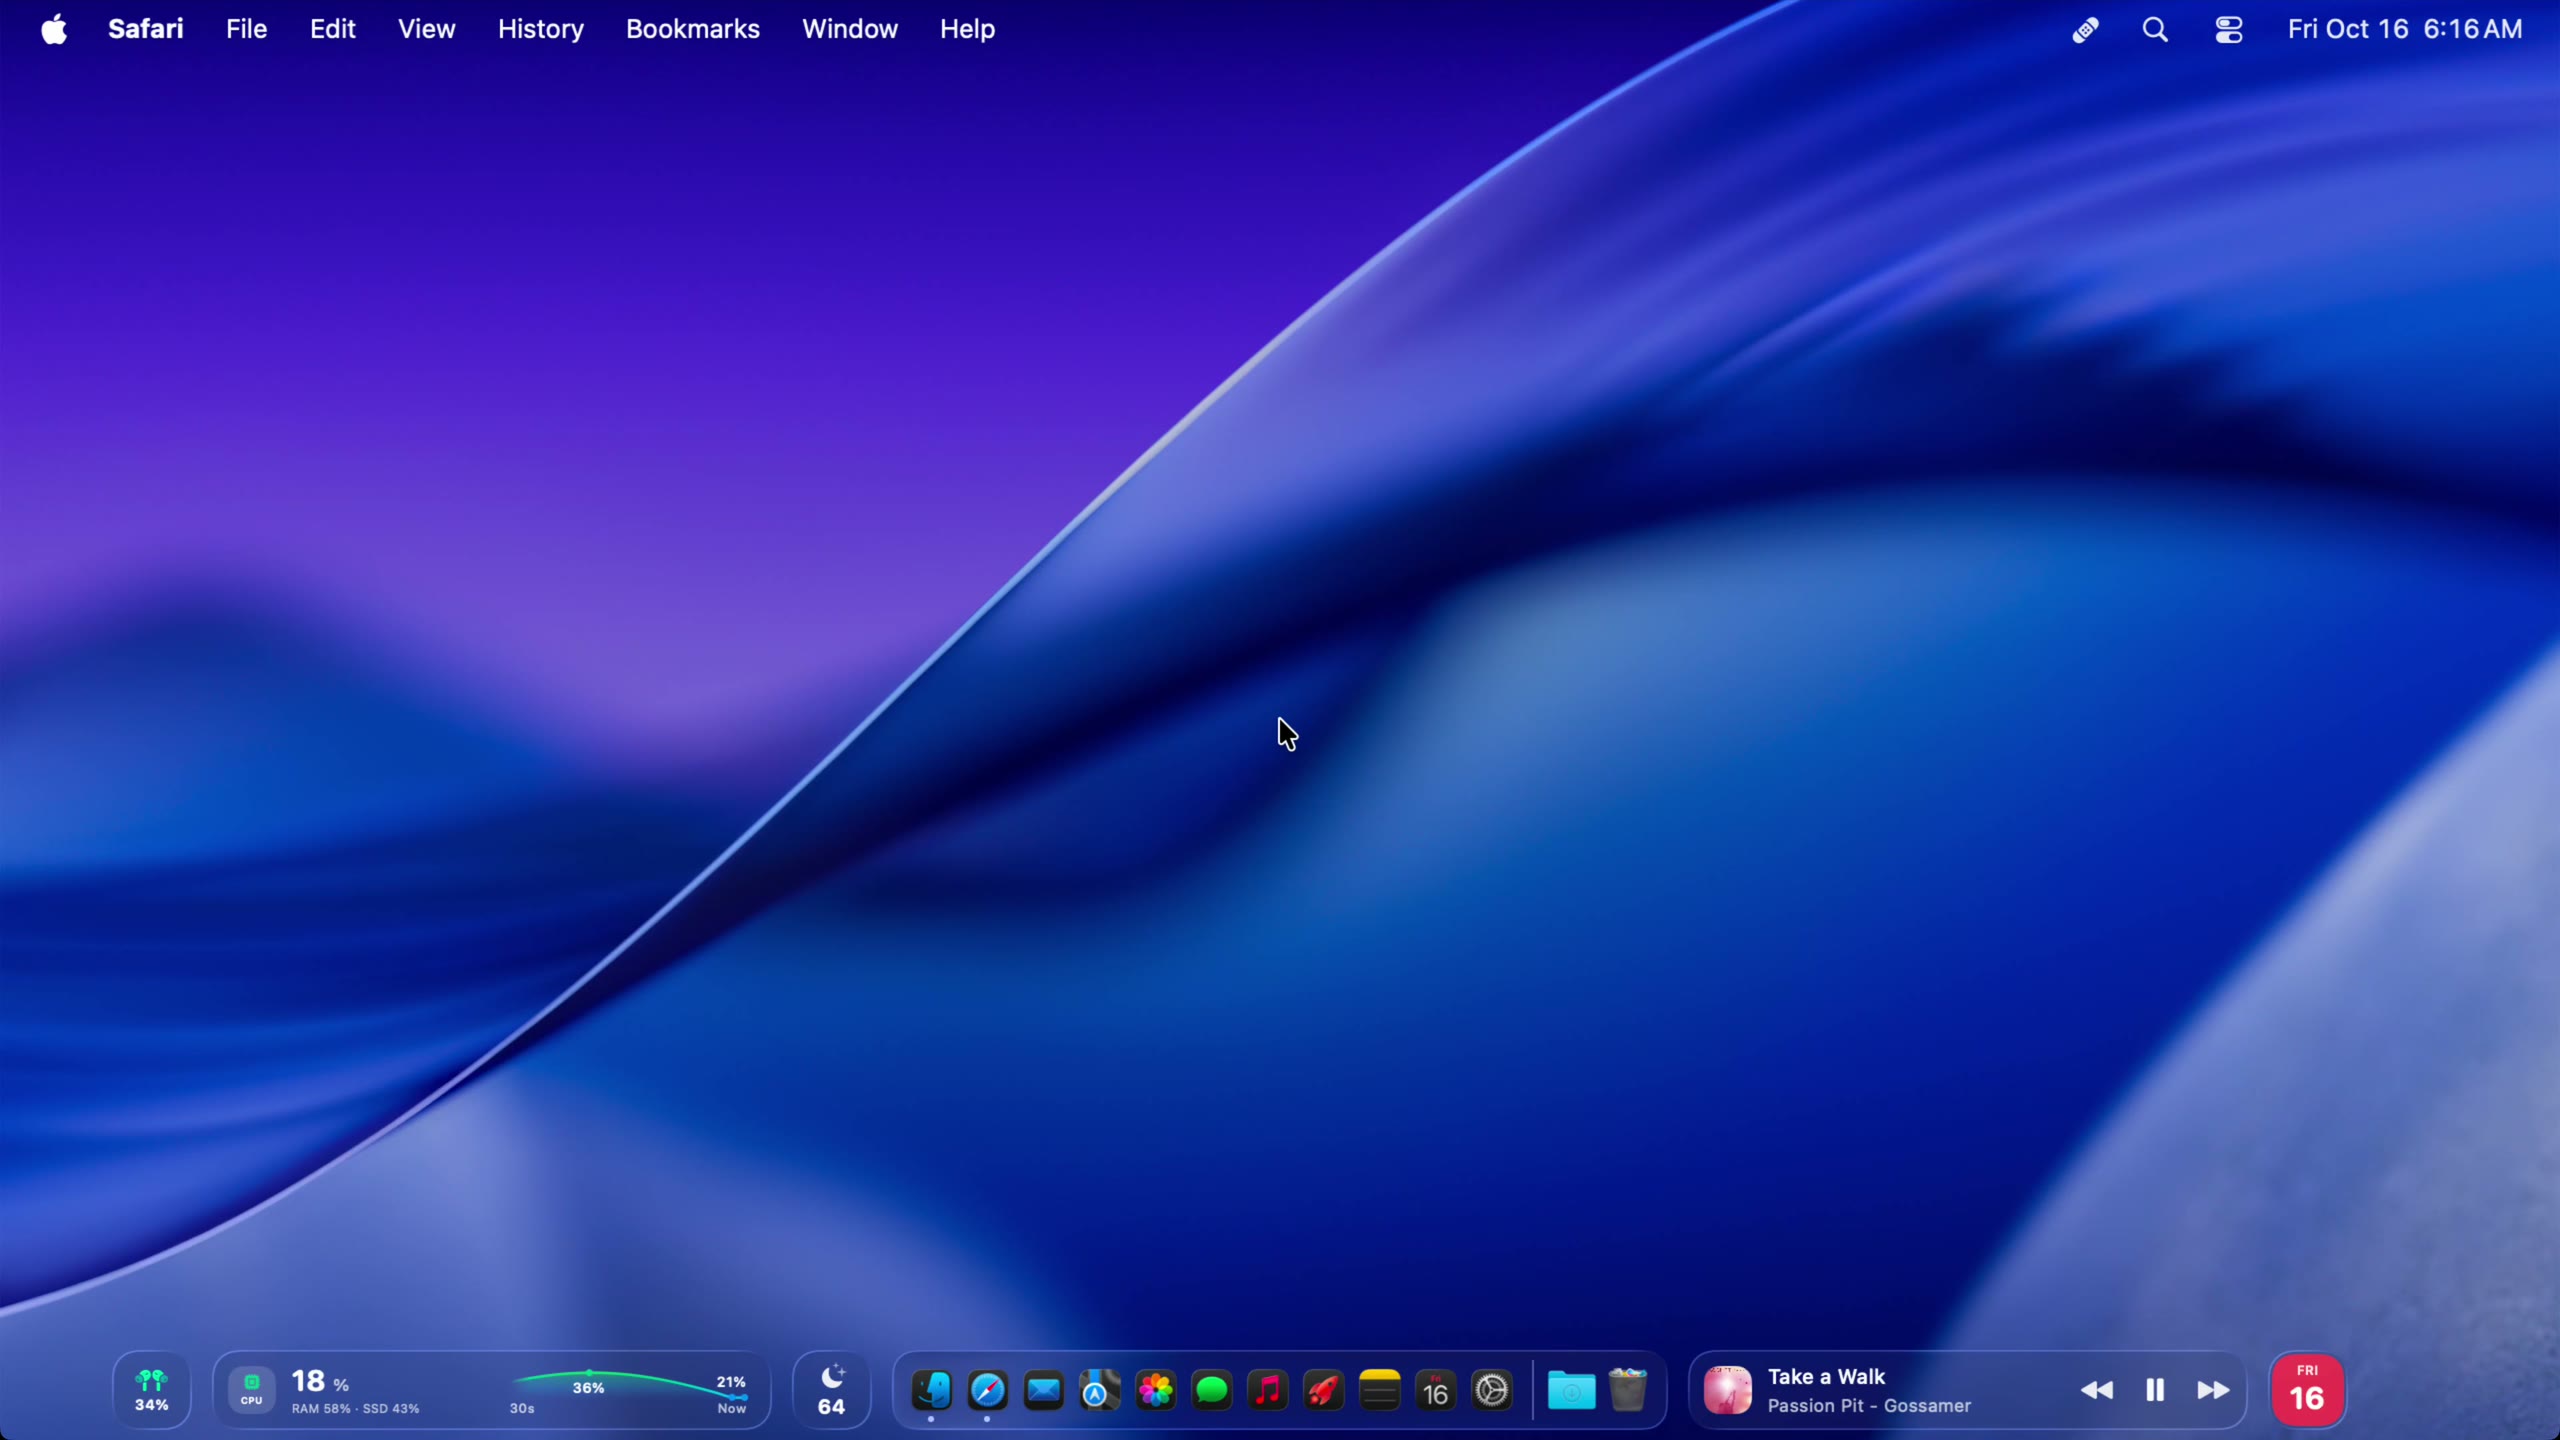Open the Downloads folder in dock

click(1572, 1390)
